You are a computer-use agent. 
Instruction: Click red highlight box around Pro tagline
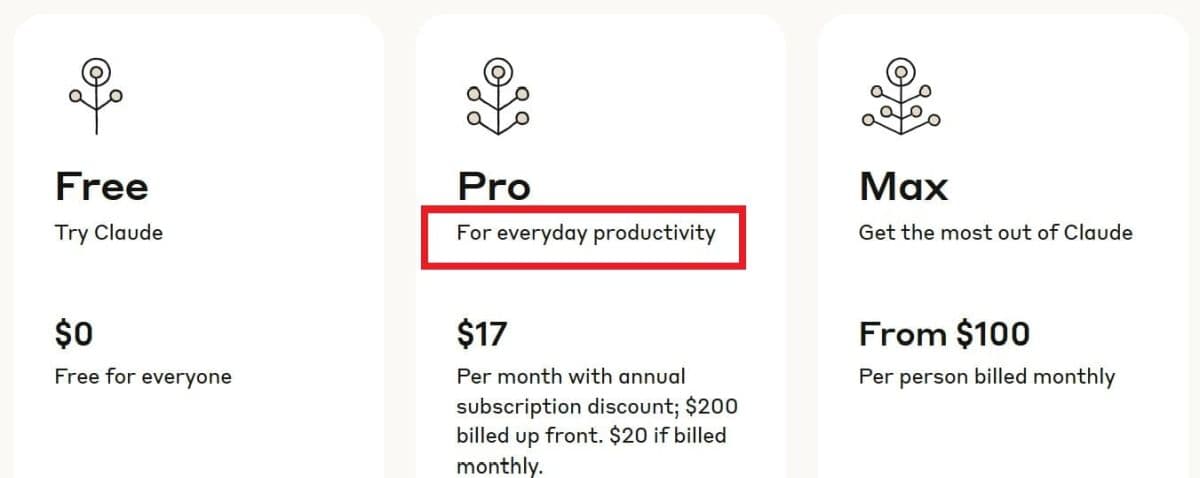(x=584, y=238)
